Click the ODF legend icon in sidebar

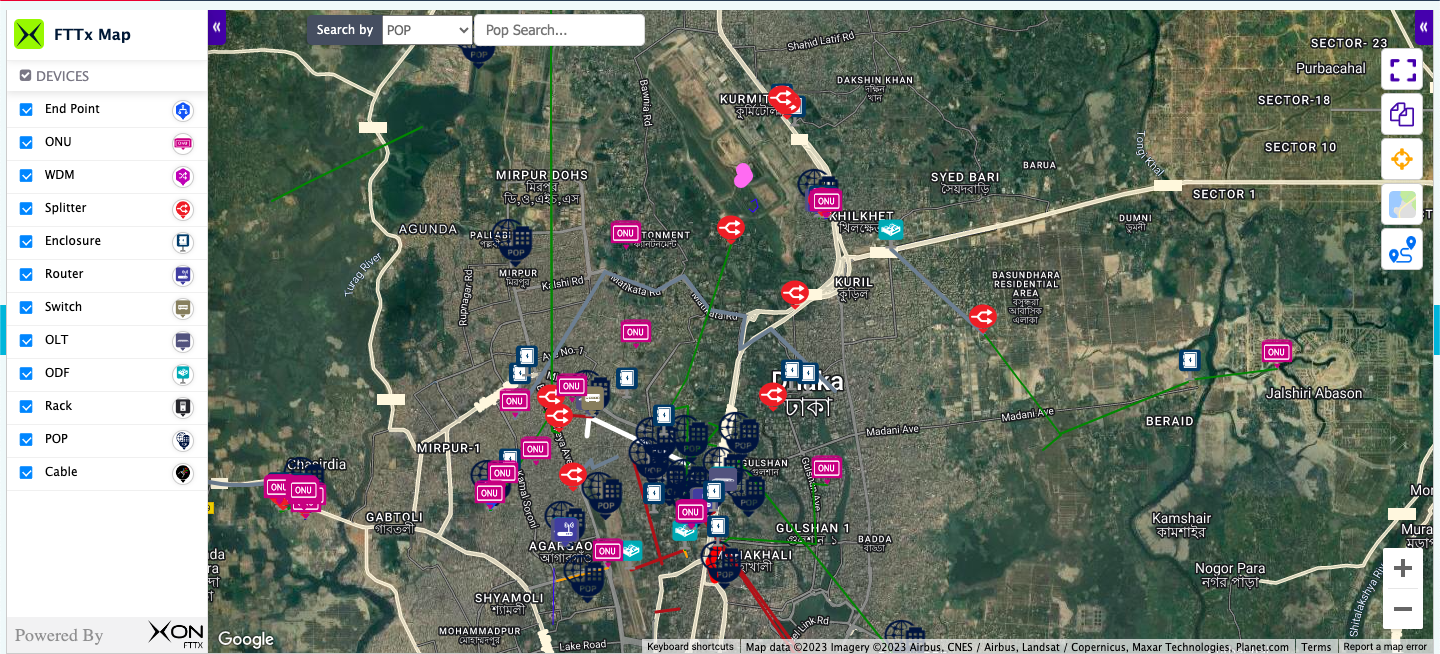click(183, 374)
